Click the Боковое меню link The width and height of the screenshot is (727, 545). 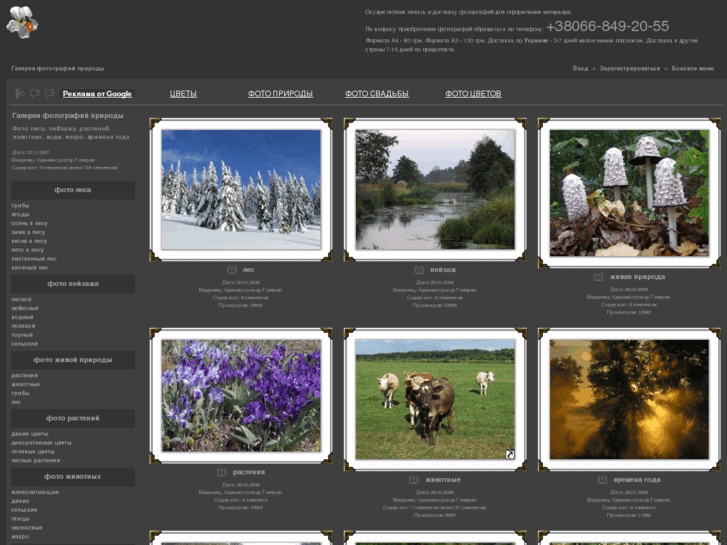tap(693, 69)
